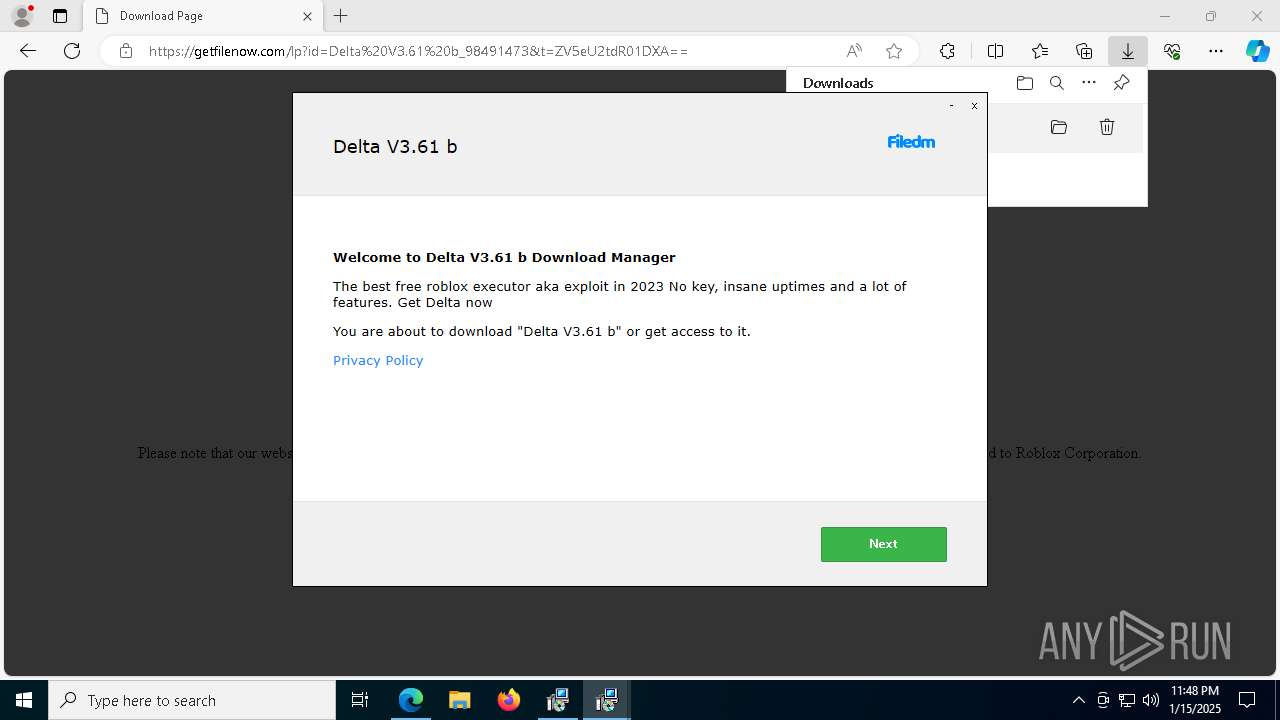Open first installer icon on taskbar
The height and width of the screenshot is (720, 1280).
pyautogui.click(x=558, y=700)
